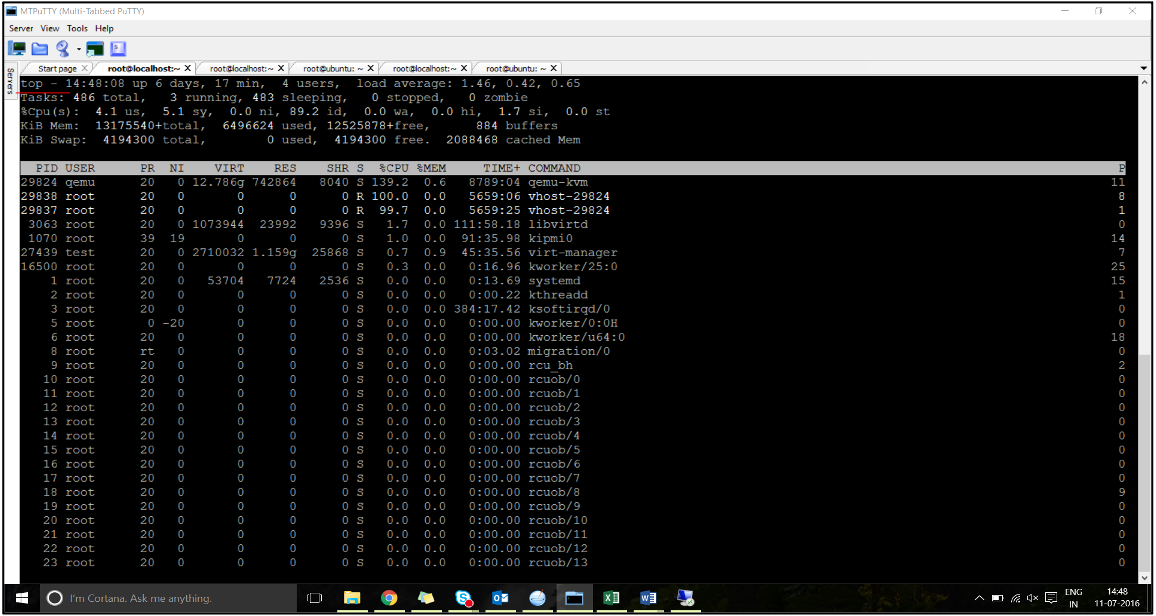This screenshot has width=1156, height=616.
Task: Click the libvirtd command text
Action: click(x=557, y=225)
